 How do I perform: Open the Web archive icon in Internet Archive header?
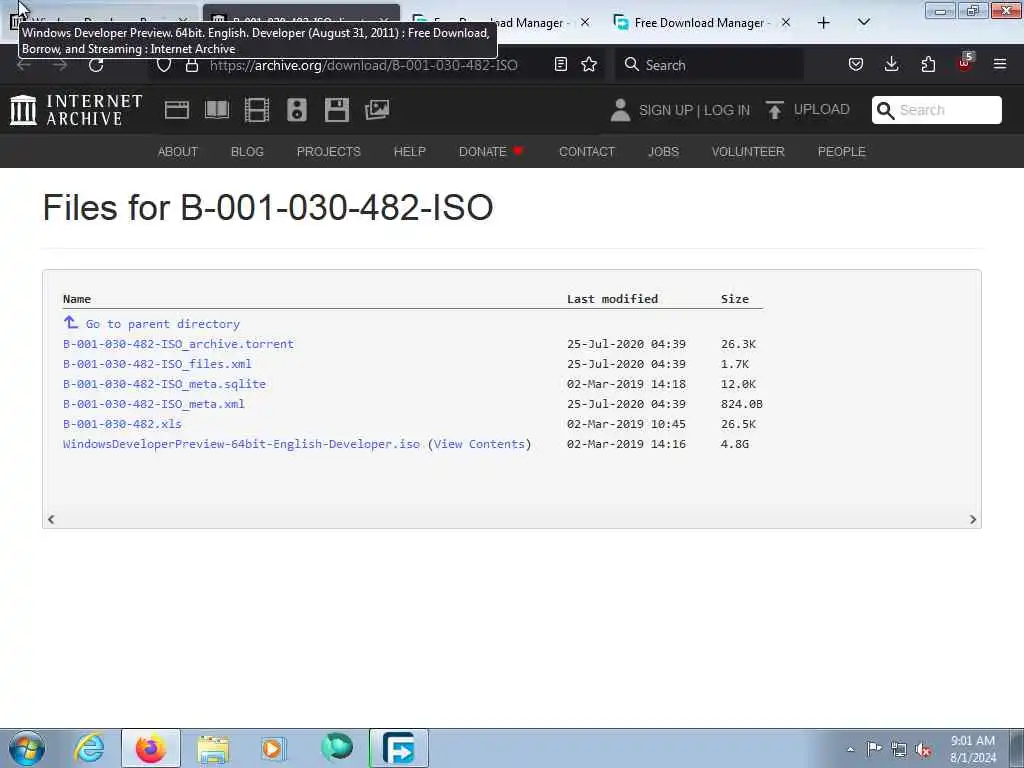pyautogui.click(x=177, y=110)
